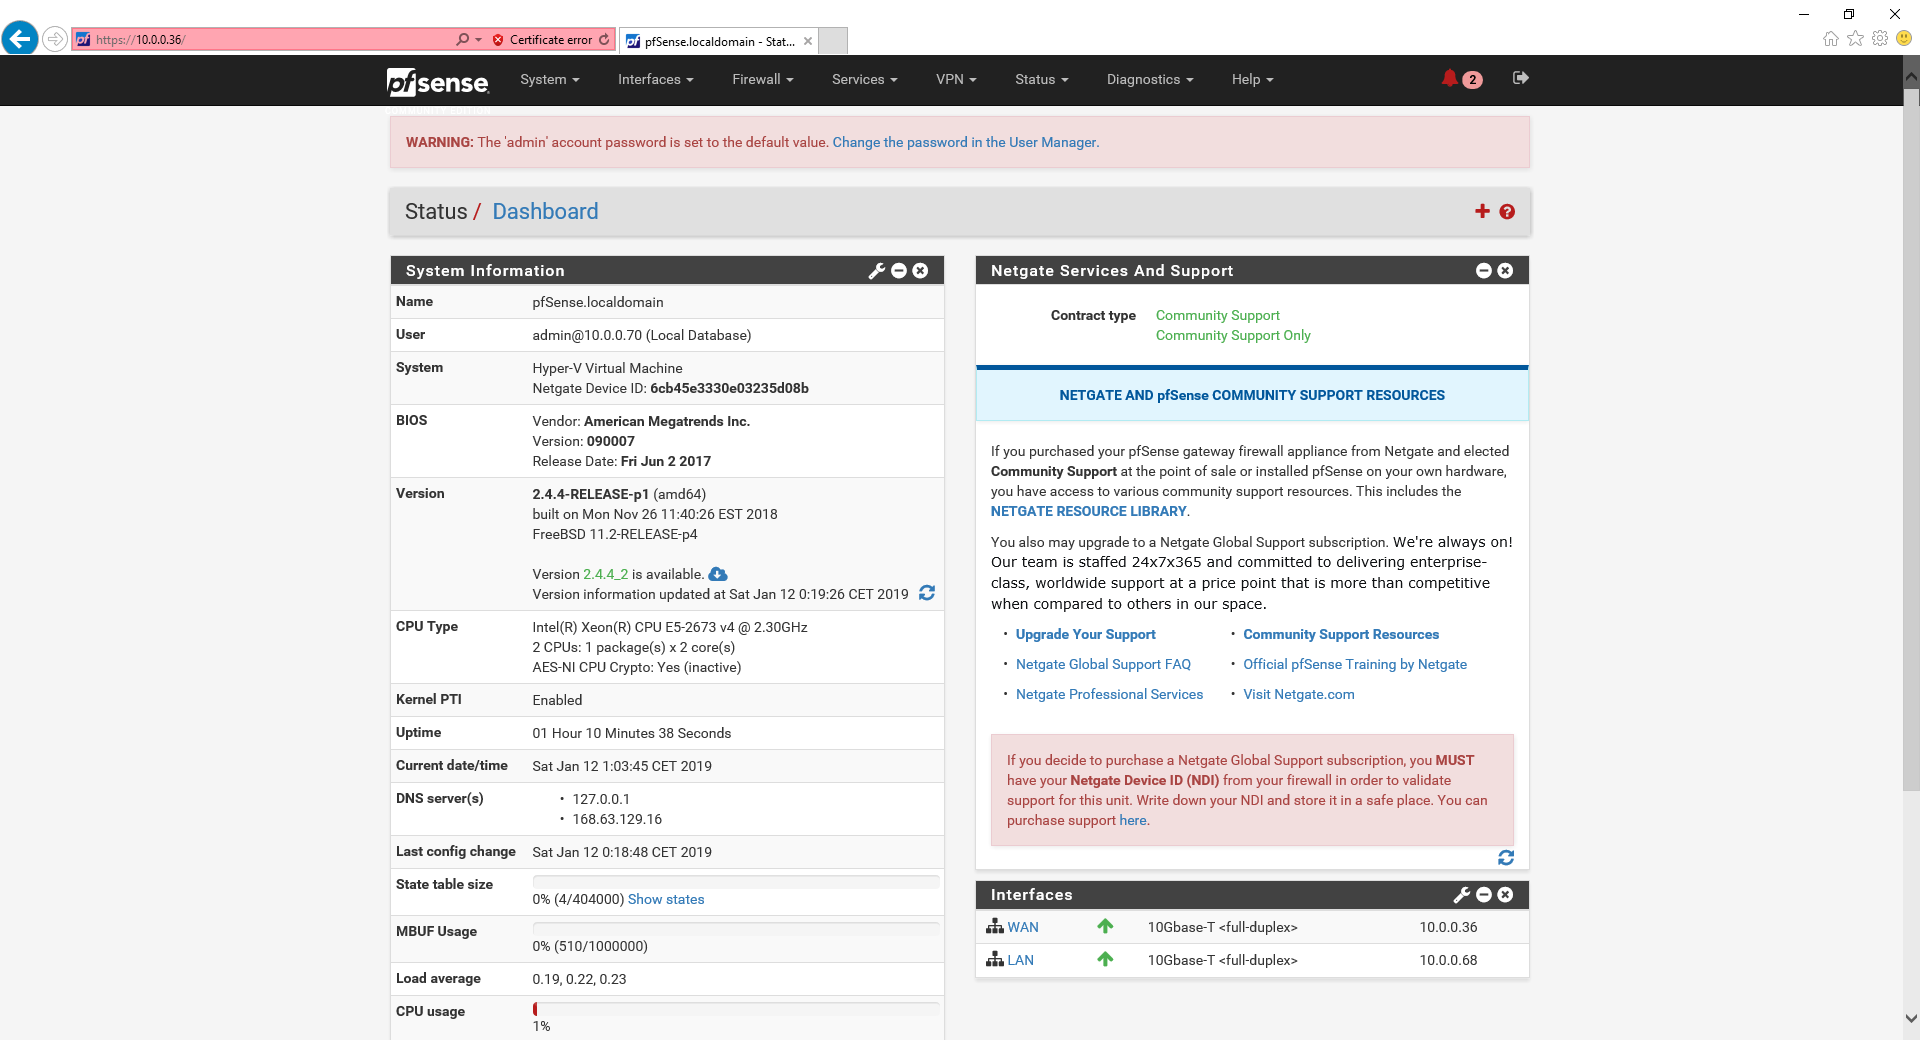Open the notifications bell icon

tap(1449, 78)
